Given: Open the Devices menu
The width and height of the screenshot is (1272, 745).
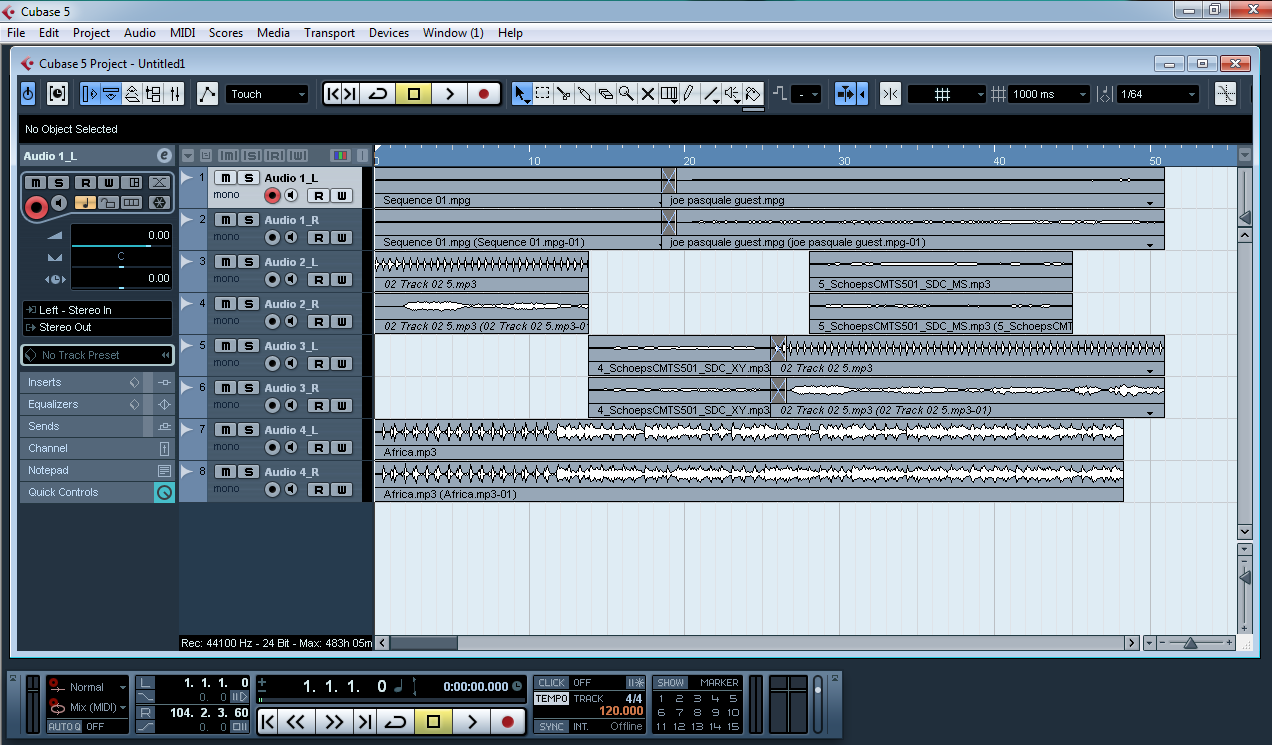Looking at the screenshot, I should (x=389, y=33).
